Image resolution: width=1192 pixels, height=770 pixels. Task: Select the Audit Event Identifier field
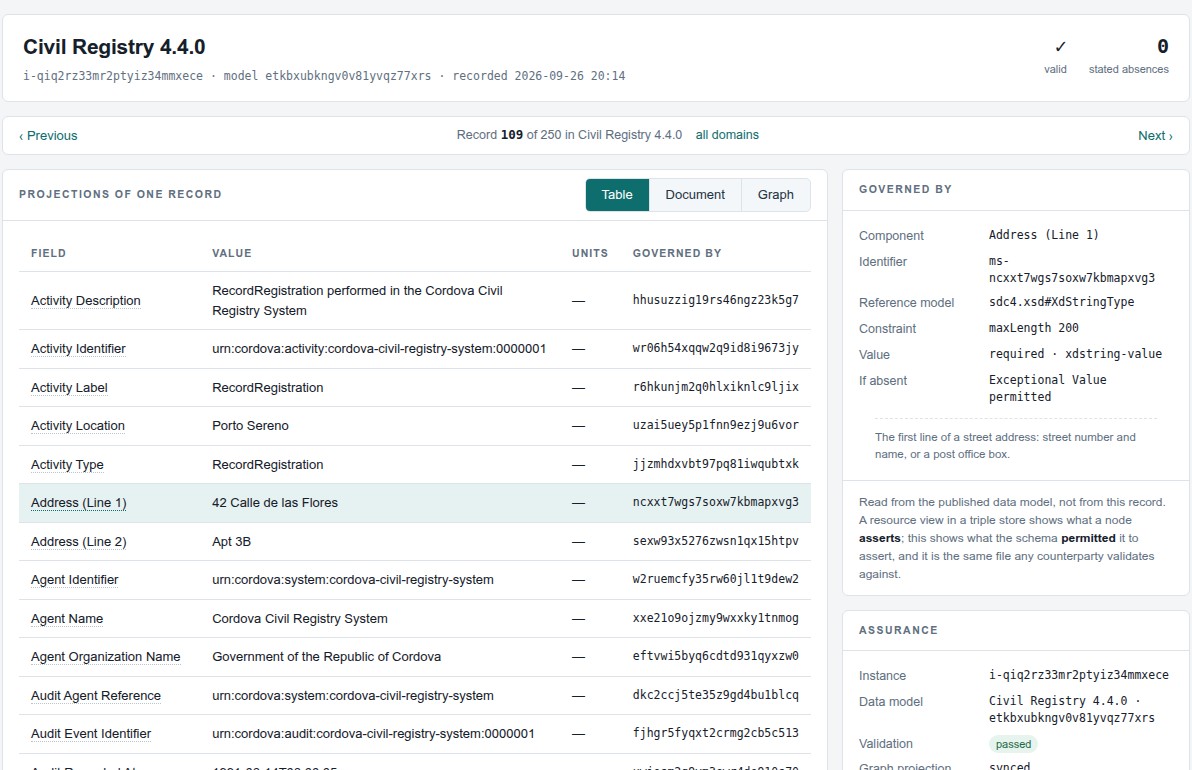coord(91,734)
